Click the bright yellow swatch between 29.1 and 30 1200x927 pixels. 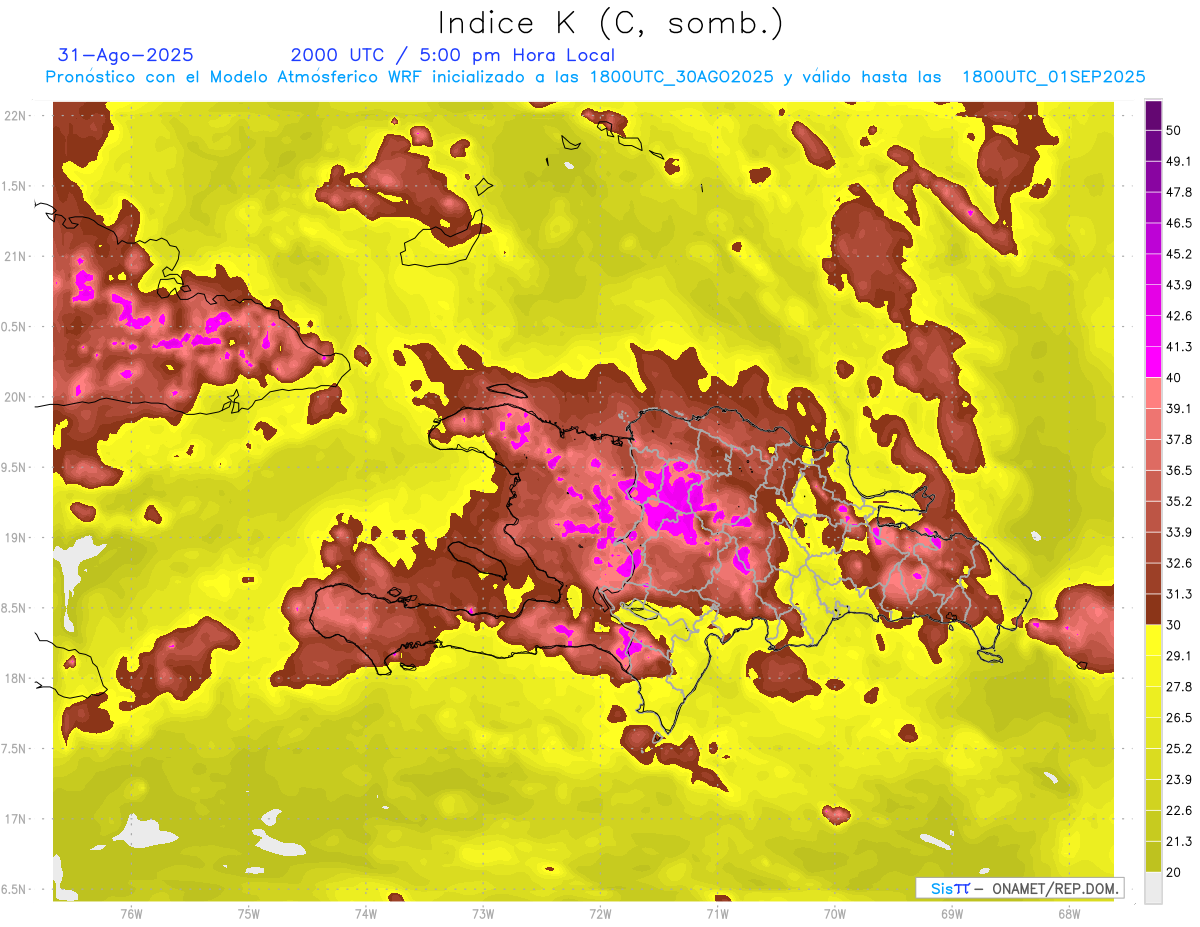pos(1153,640)
